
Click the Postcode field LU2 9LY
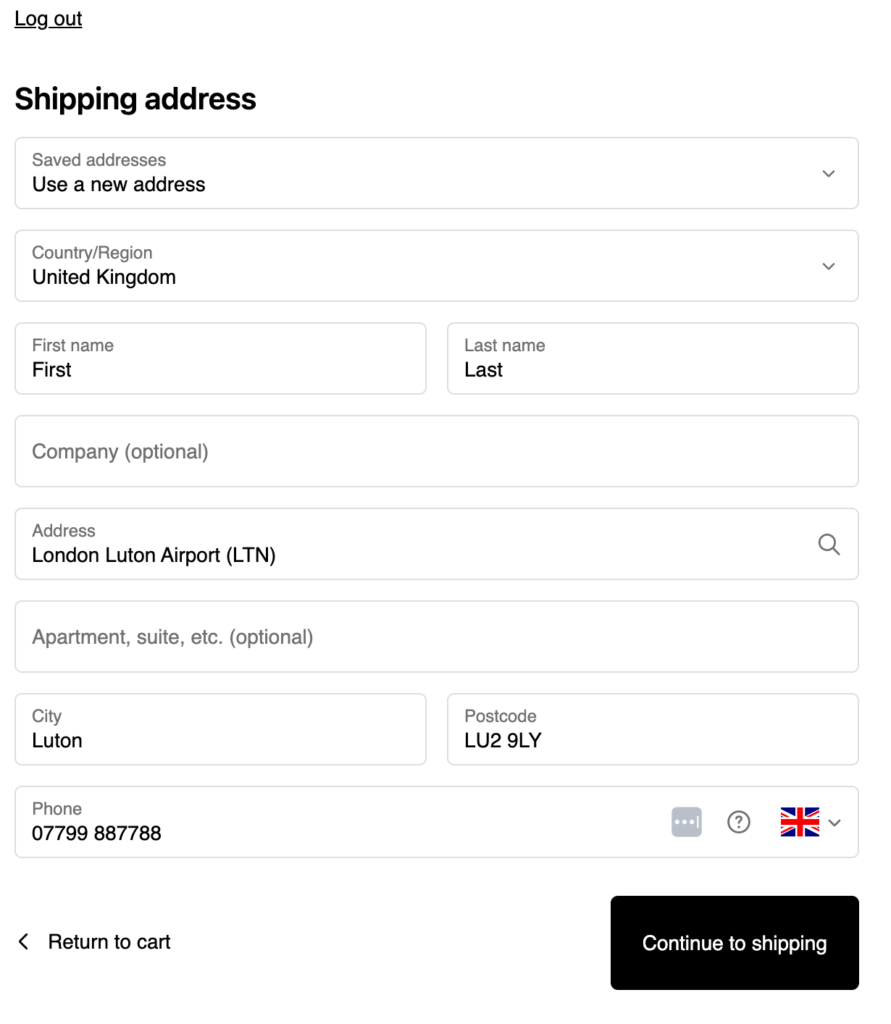[x=653, y=729]
